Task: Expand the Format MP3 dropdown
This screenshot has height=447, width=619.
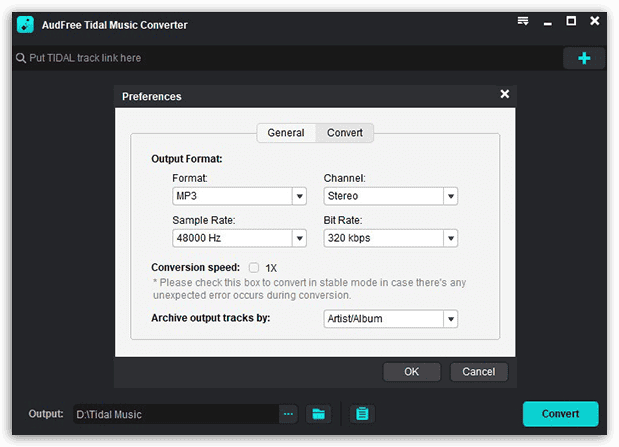Action: [x=299, y=196]
